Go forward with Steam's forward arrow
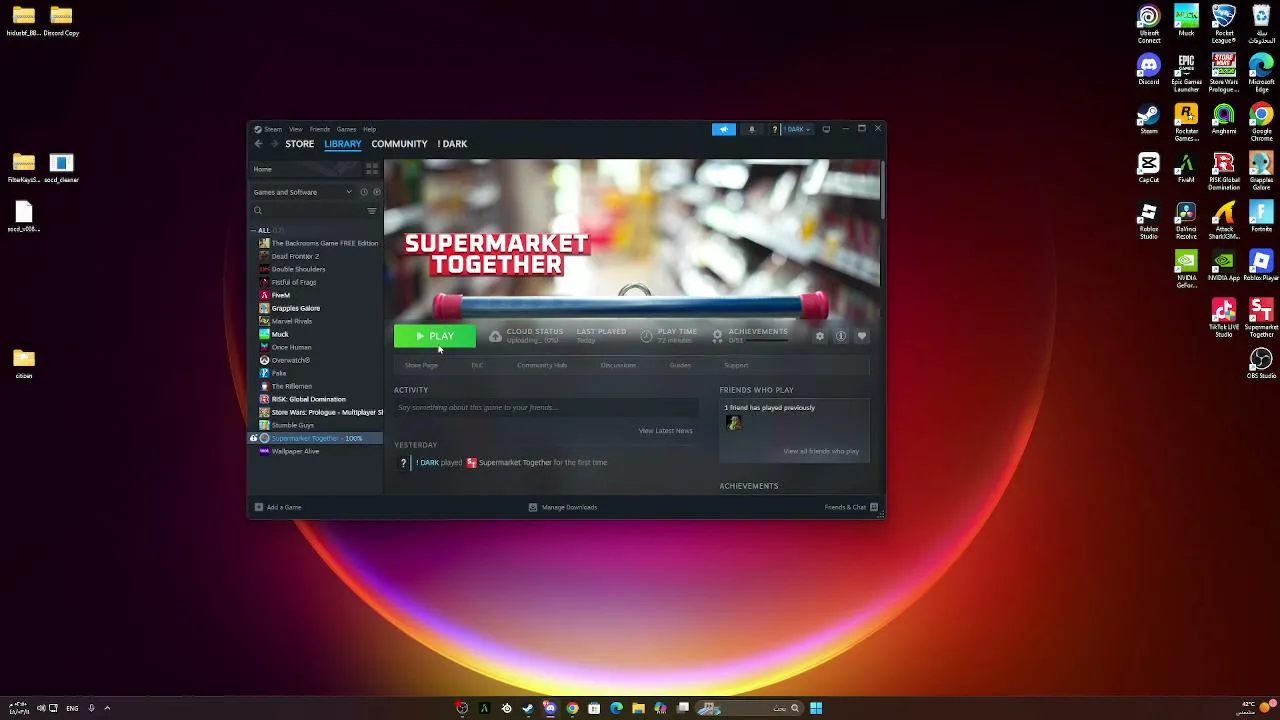 275,144
